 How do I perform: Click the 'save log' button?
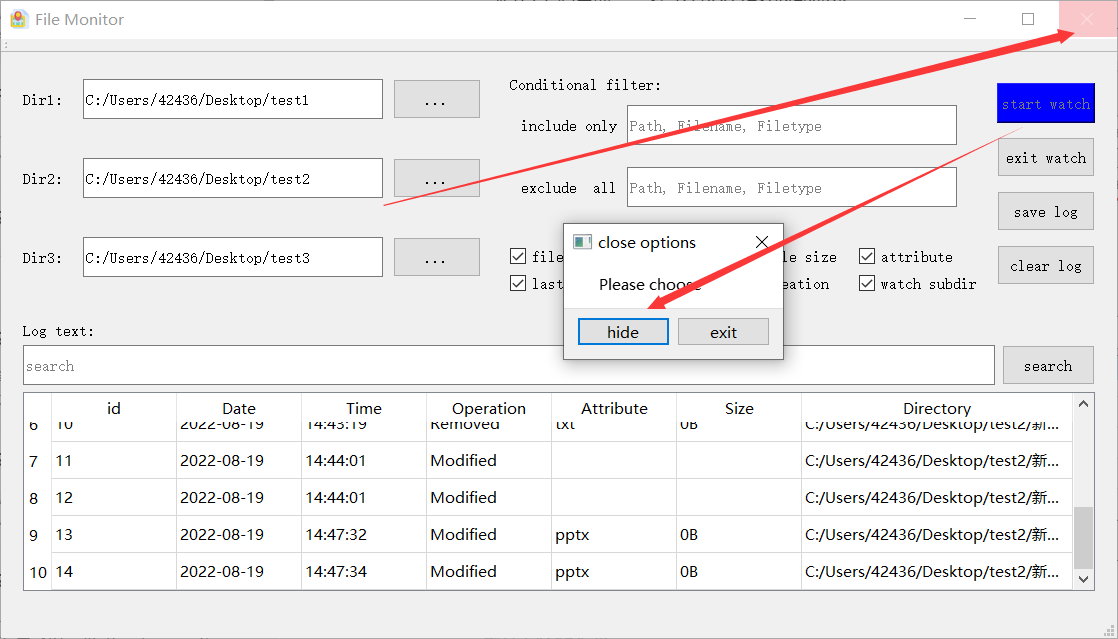1045,211
